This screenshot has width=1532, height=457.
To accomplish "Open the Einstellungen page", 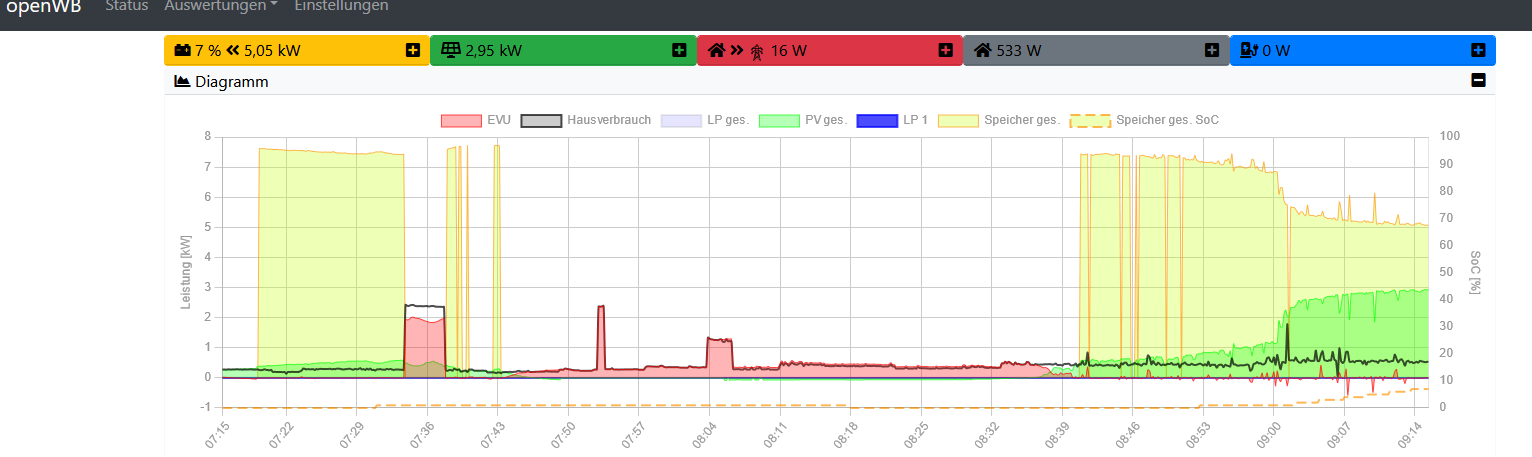I will 341,6.
